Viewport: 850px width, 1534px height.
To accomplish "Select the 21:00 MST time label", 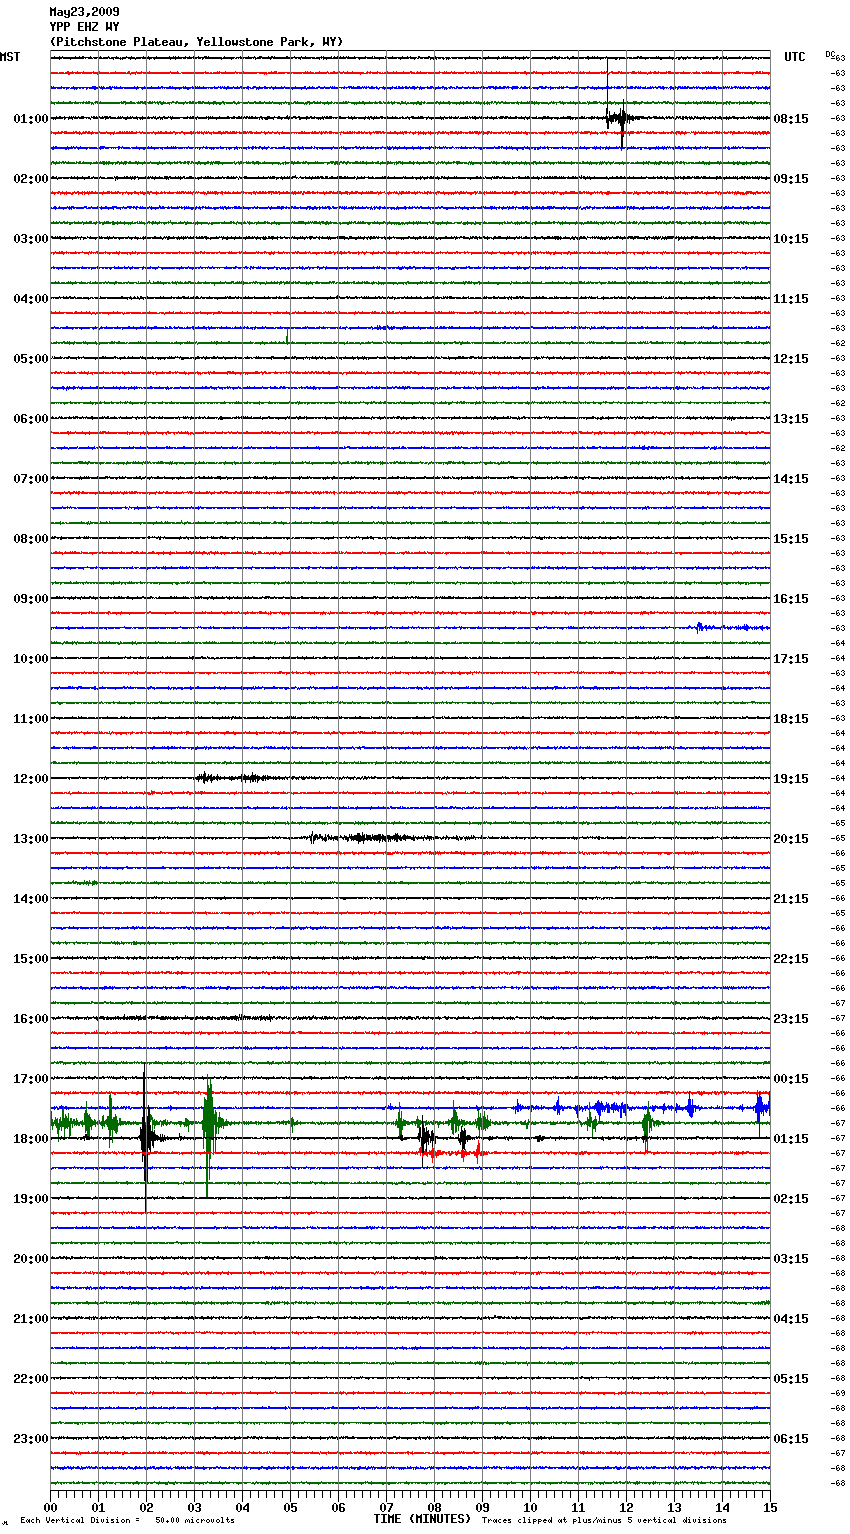I will pyautogui.click(x=31, y=1319).
